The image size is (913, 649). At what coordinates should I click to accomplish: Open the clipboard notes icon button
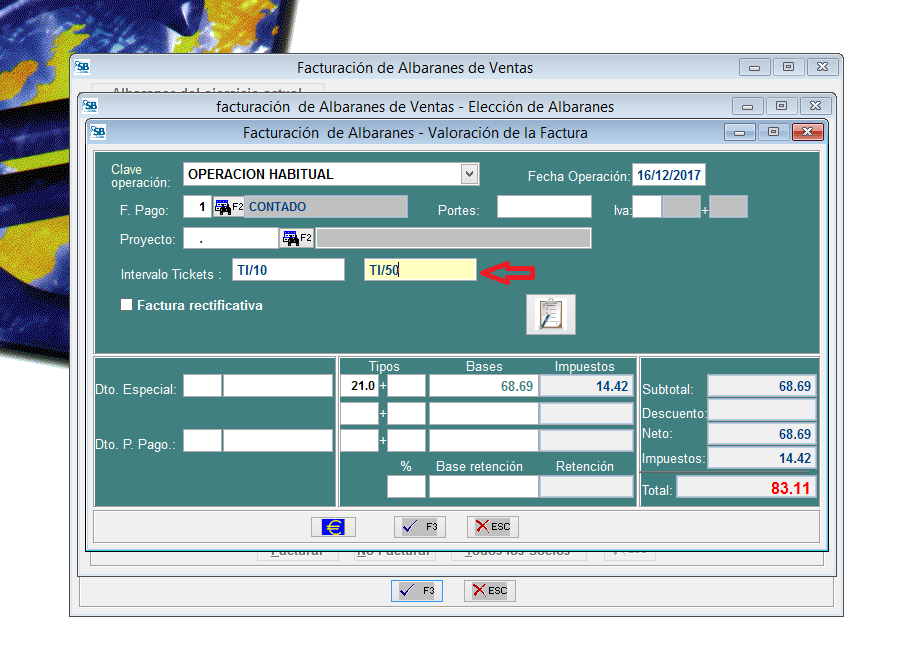coord(551,314)
